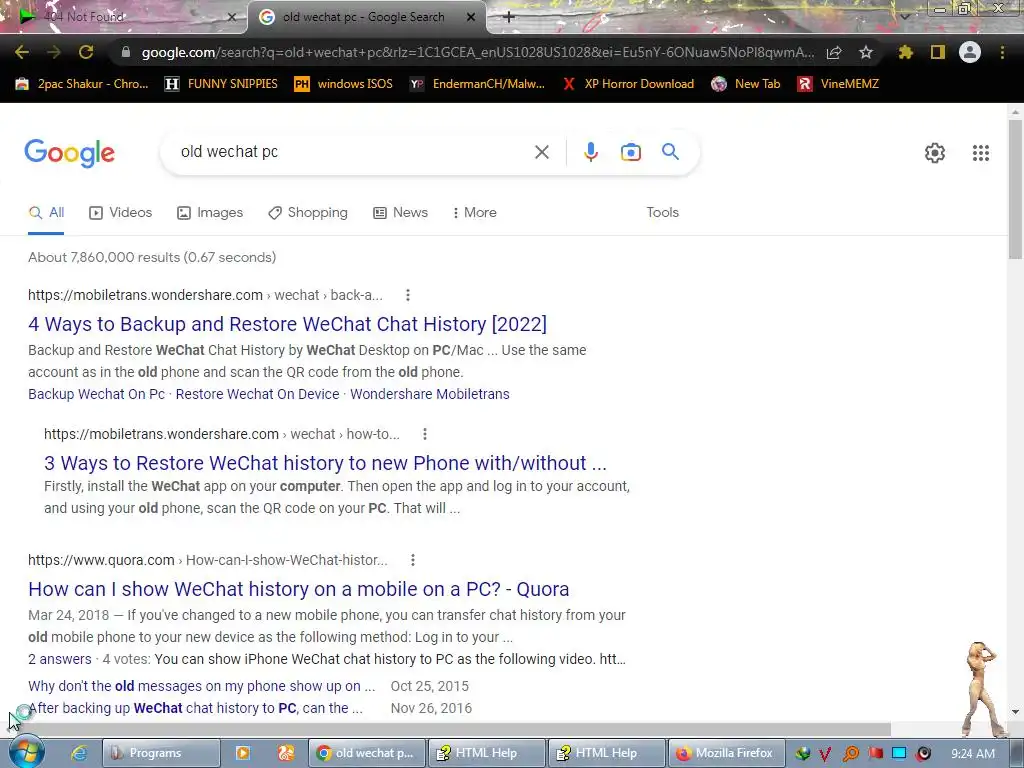This screenshot has width=1024, height=768.
Task: Switch to the Programs taskbar window
Action: (161, 753)
